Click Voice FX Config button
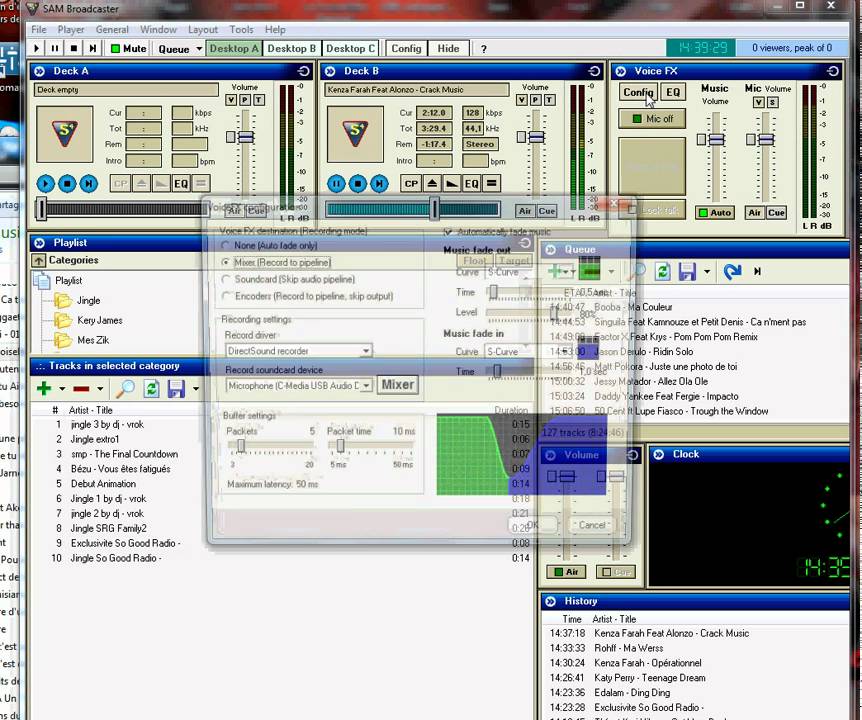This screenshot has height=720, width=862. (x=638, y=92)
